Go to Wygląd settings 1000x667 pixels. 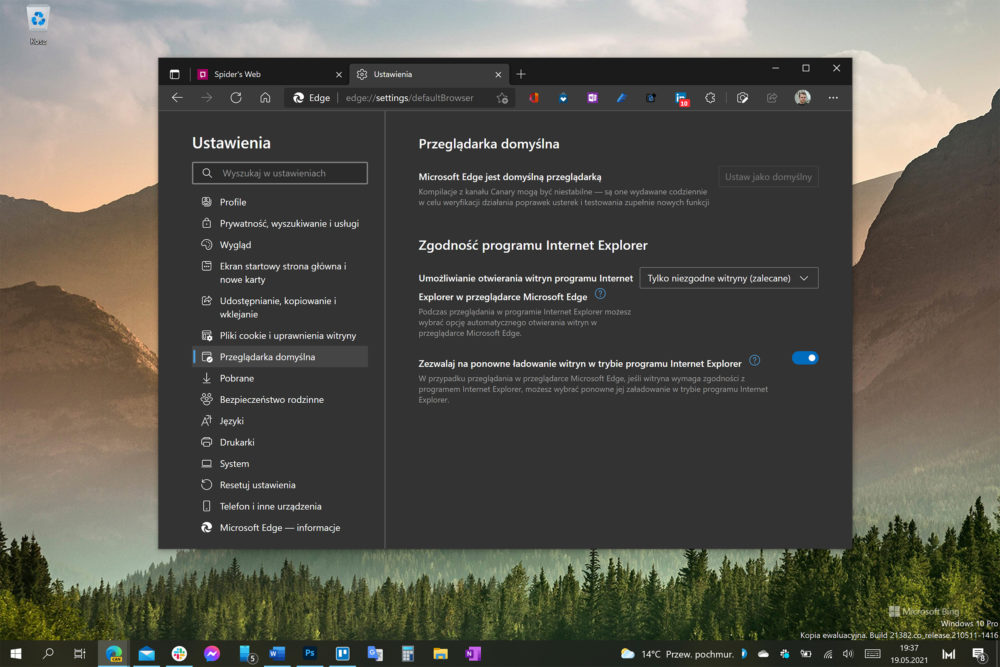click(280, 245)
